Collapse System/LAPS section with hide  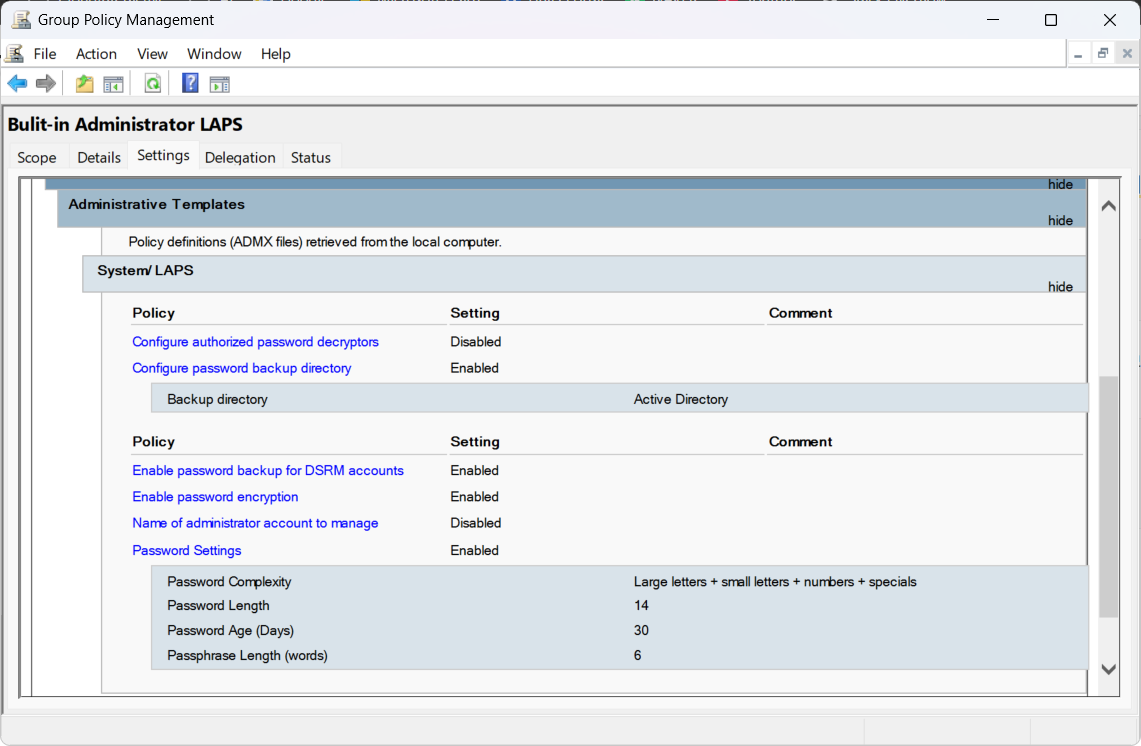pyautogui.click(x=1060, y=287)
